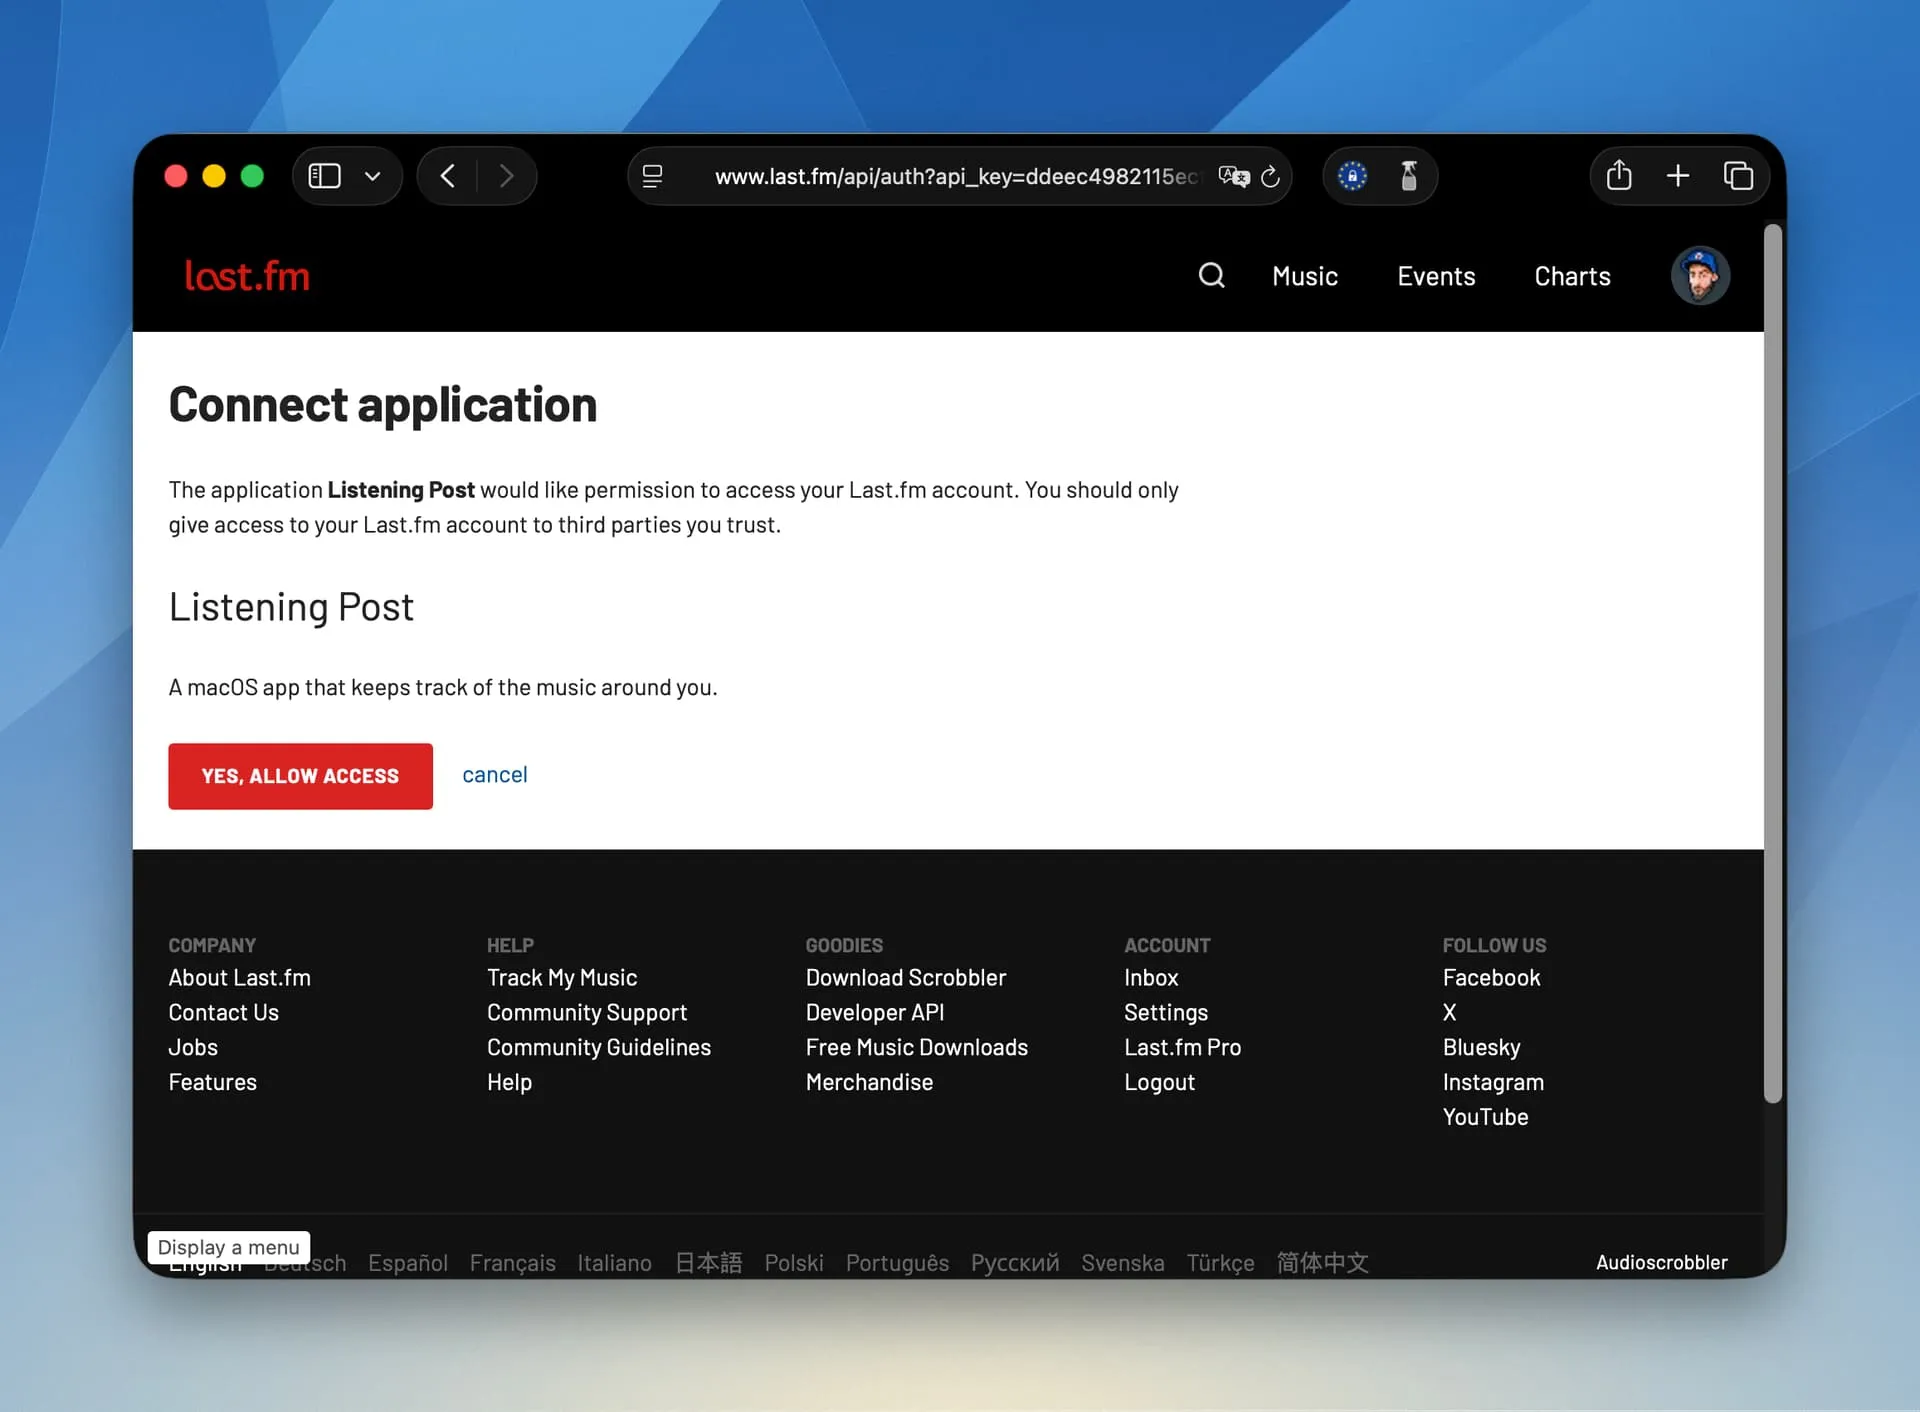Click the Listening Post heading text
The width and height of the screenshot is (1920, 1412).
291,608
